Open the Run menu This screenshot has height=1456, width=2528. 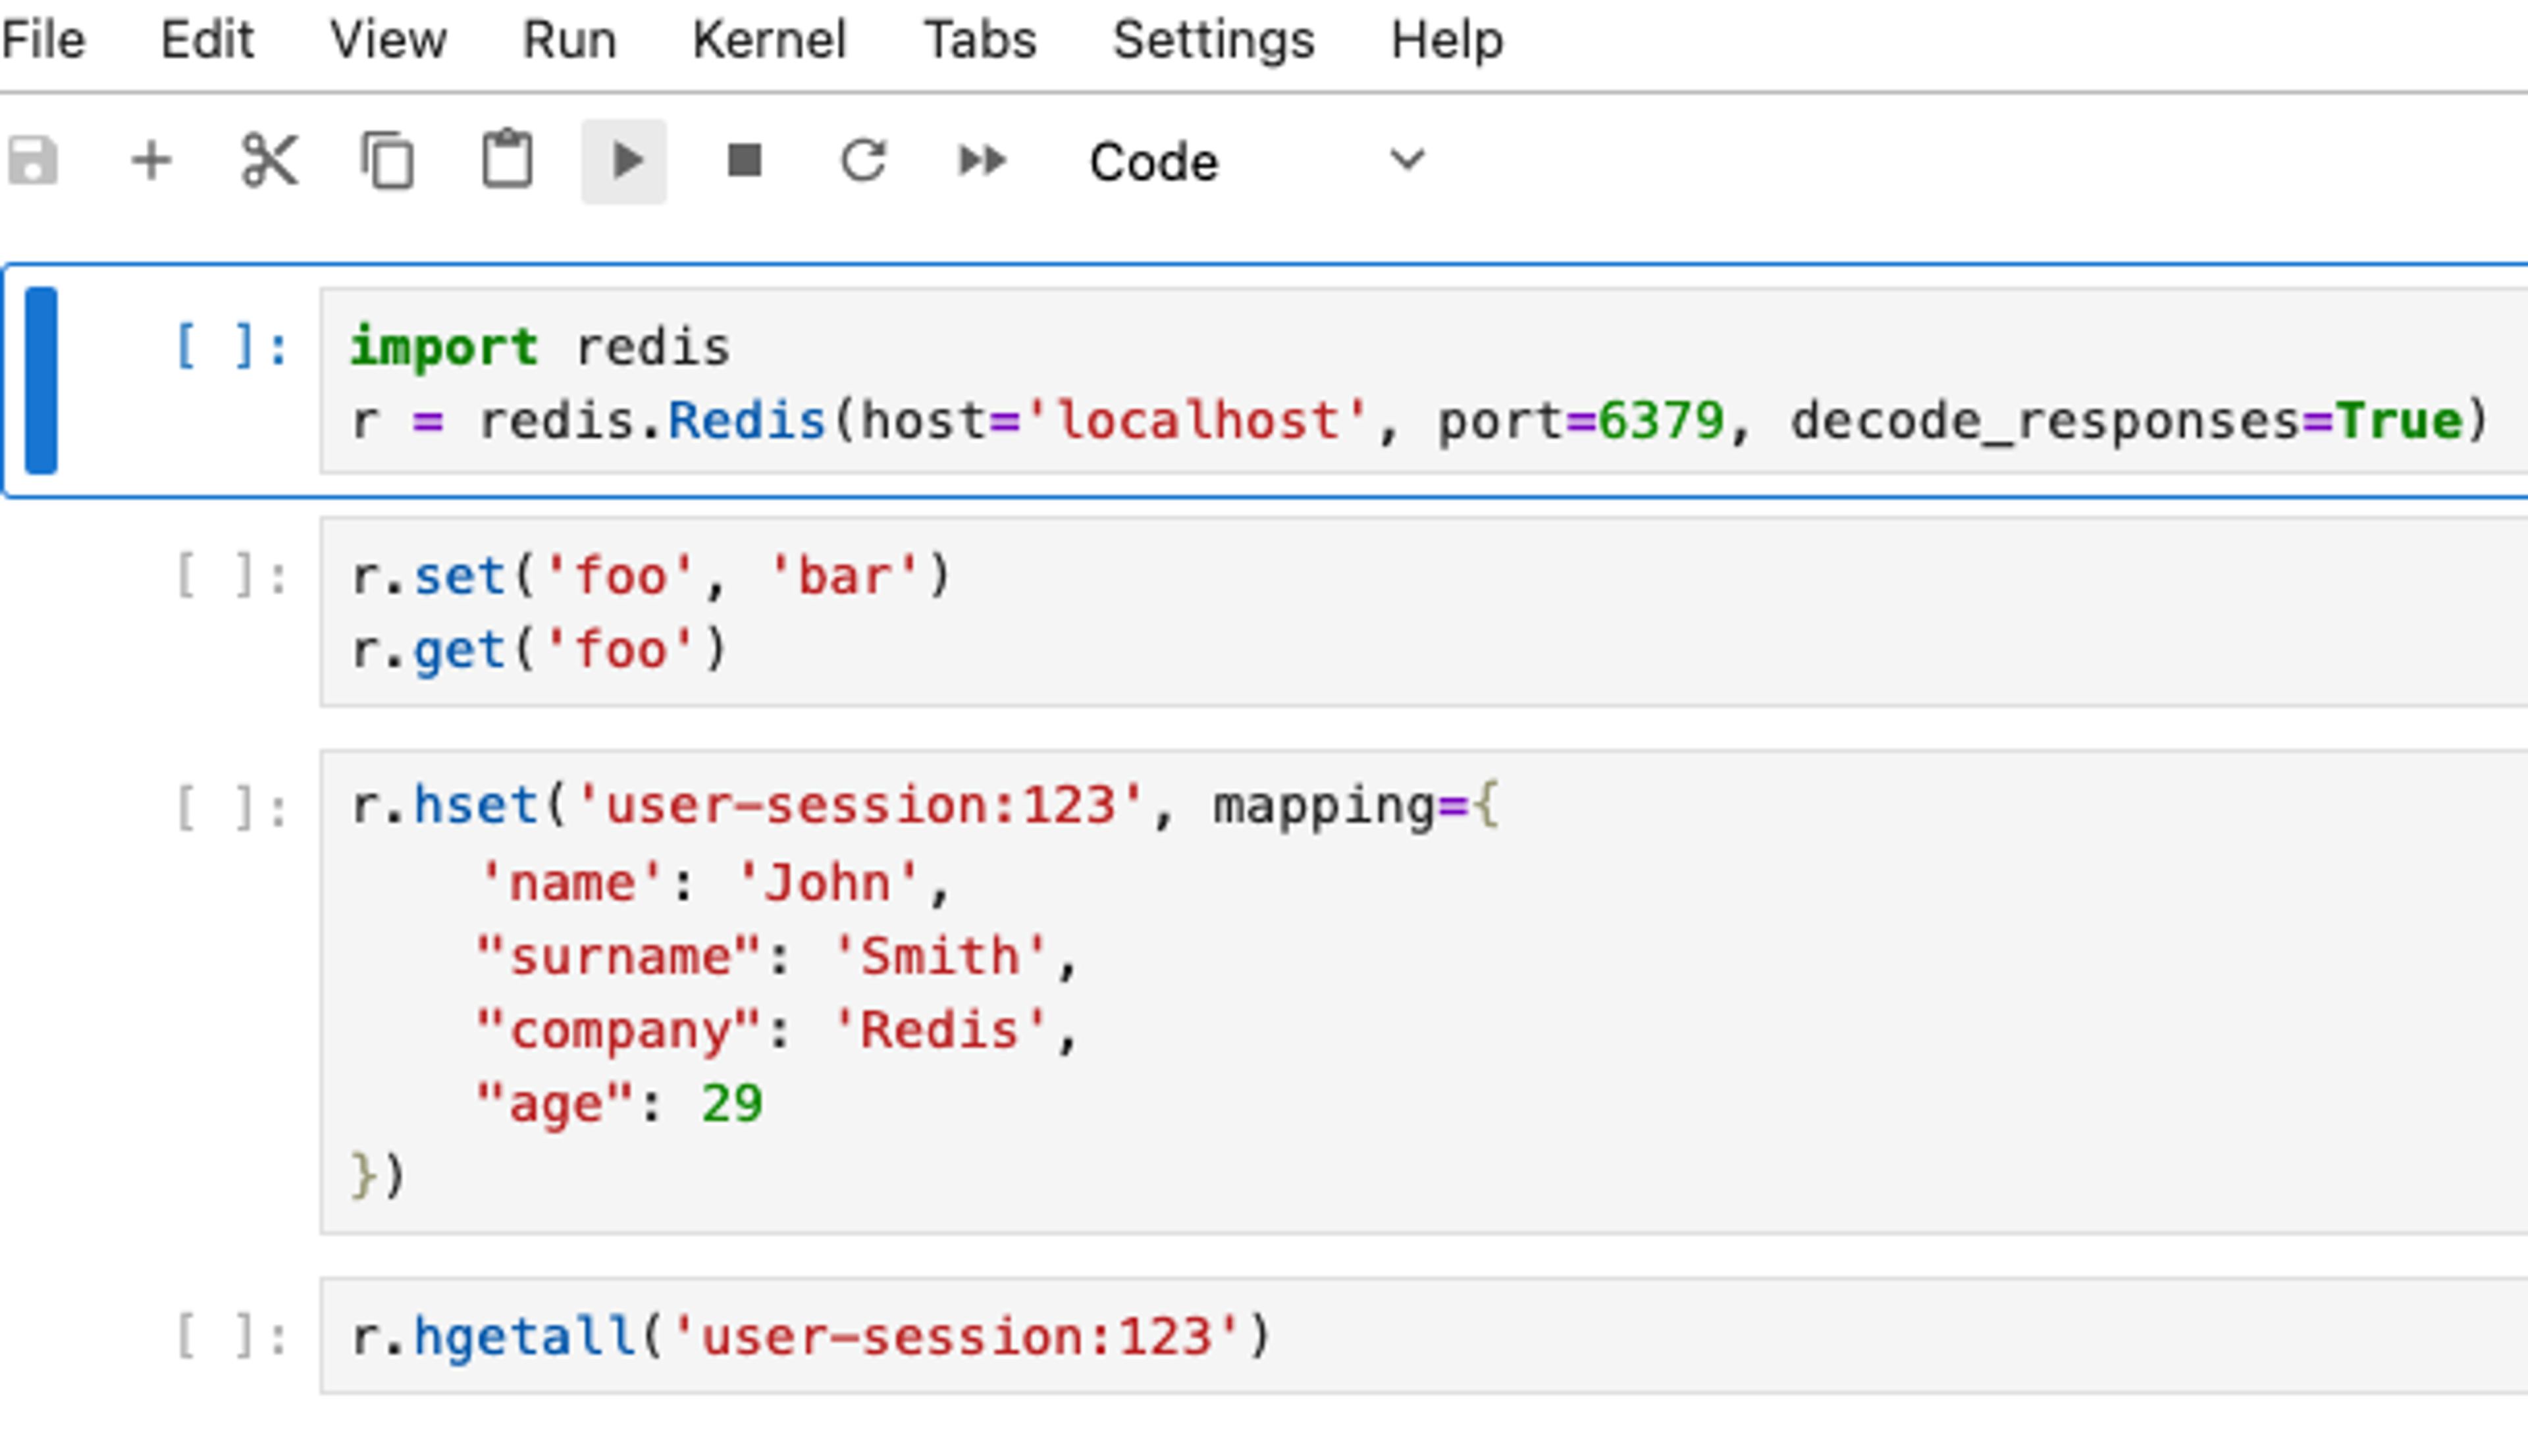[569, 41]
